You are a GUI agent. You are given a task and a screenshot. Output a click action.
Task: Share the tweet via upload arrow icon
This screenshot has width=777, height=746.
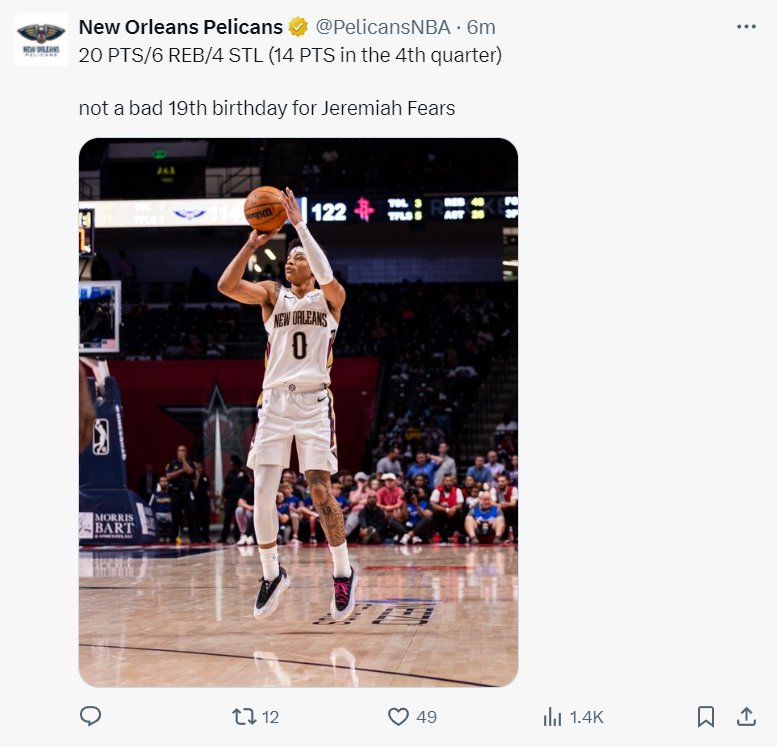pyautogui.click(x=746, y=716)
